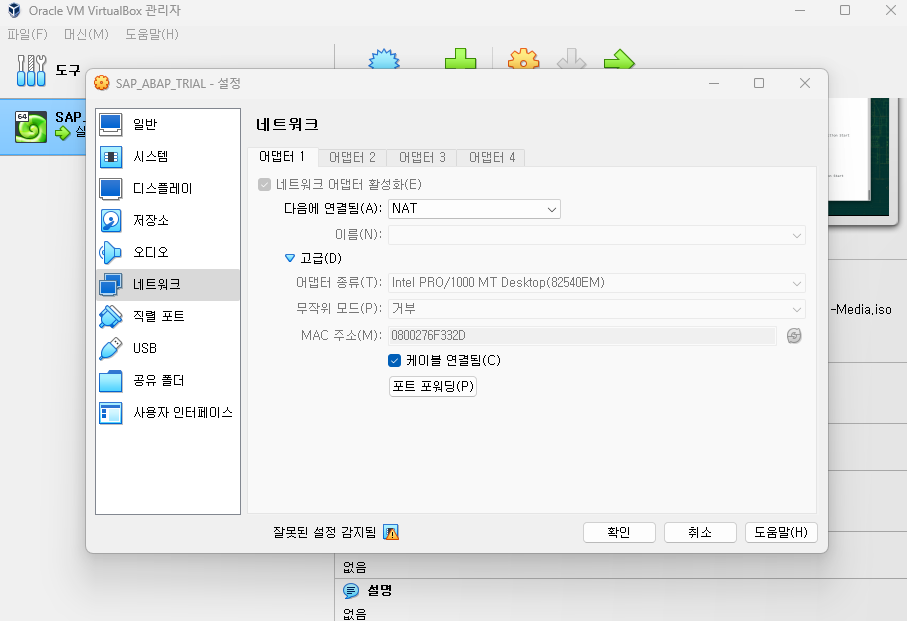Click the green plus Add icon in manager toolbar
907x621 pixels.
(x=460, y=59)
